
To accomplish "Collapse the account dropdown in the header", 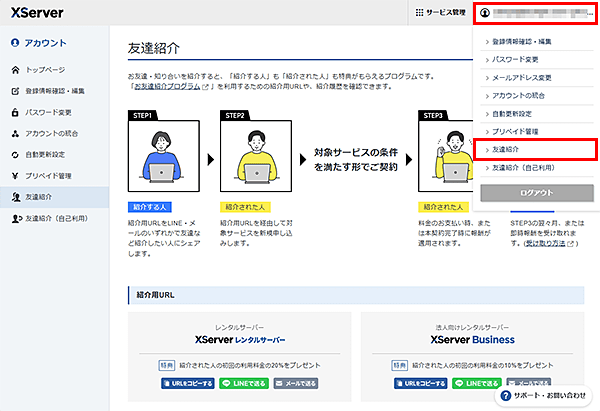I will click(x=535, y=13).
